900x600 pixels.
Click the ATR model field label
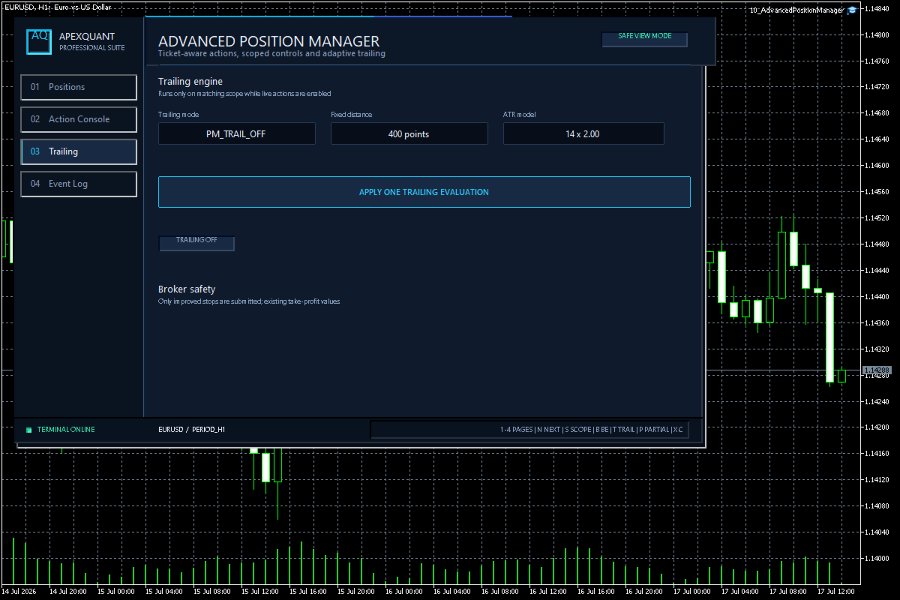tap(519, 114)
